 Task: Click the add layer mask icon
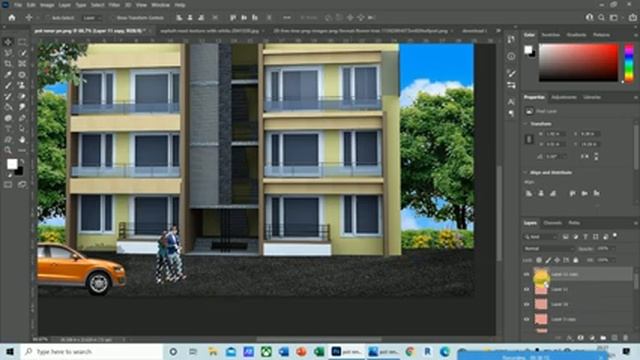580,338
